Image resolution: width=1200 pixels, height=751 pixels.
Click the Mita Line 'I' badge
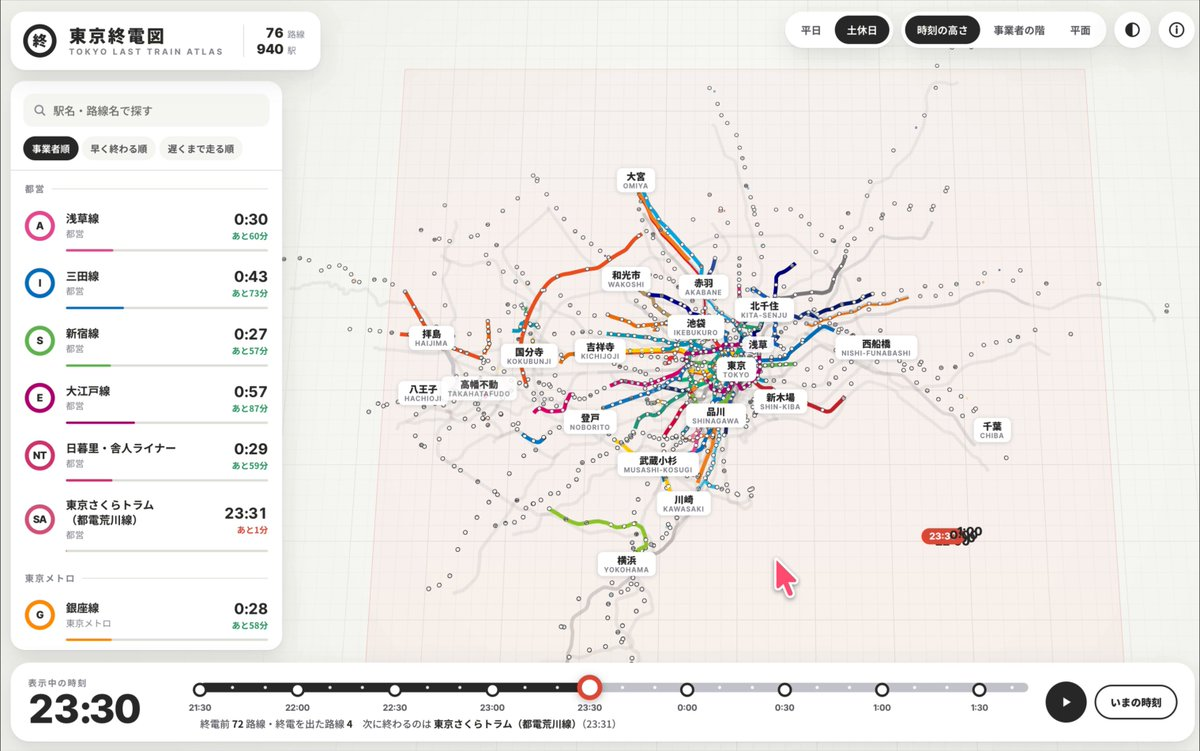click(40, 284)
